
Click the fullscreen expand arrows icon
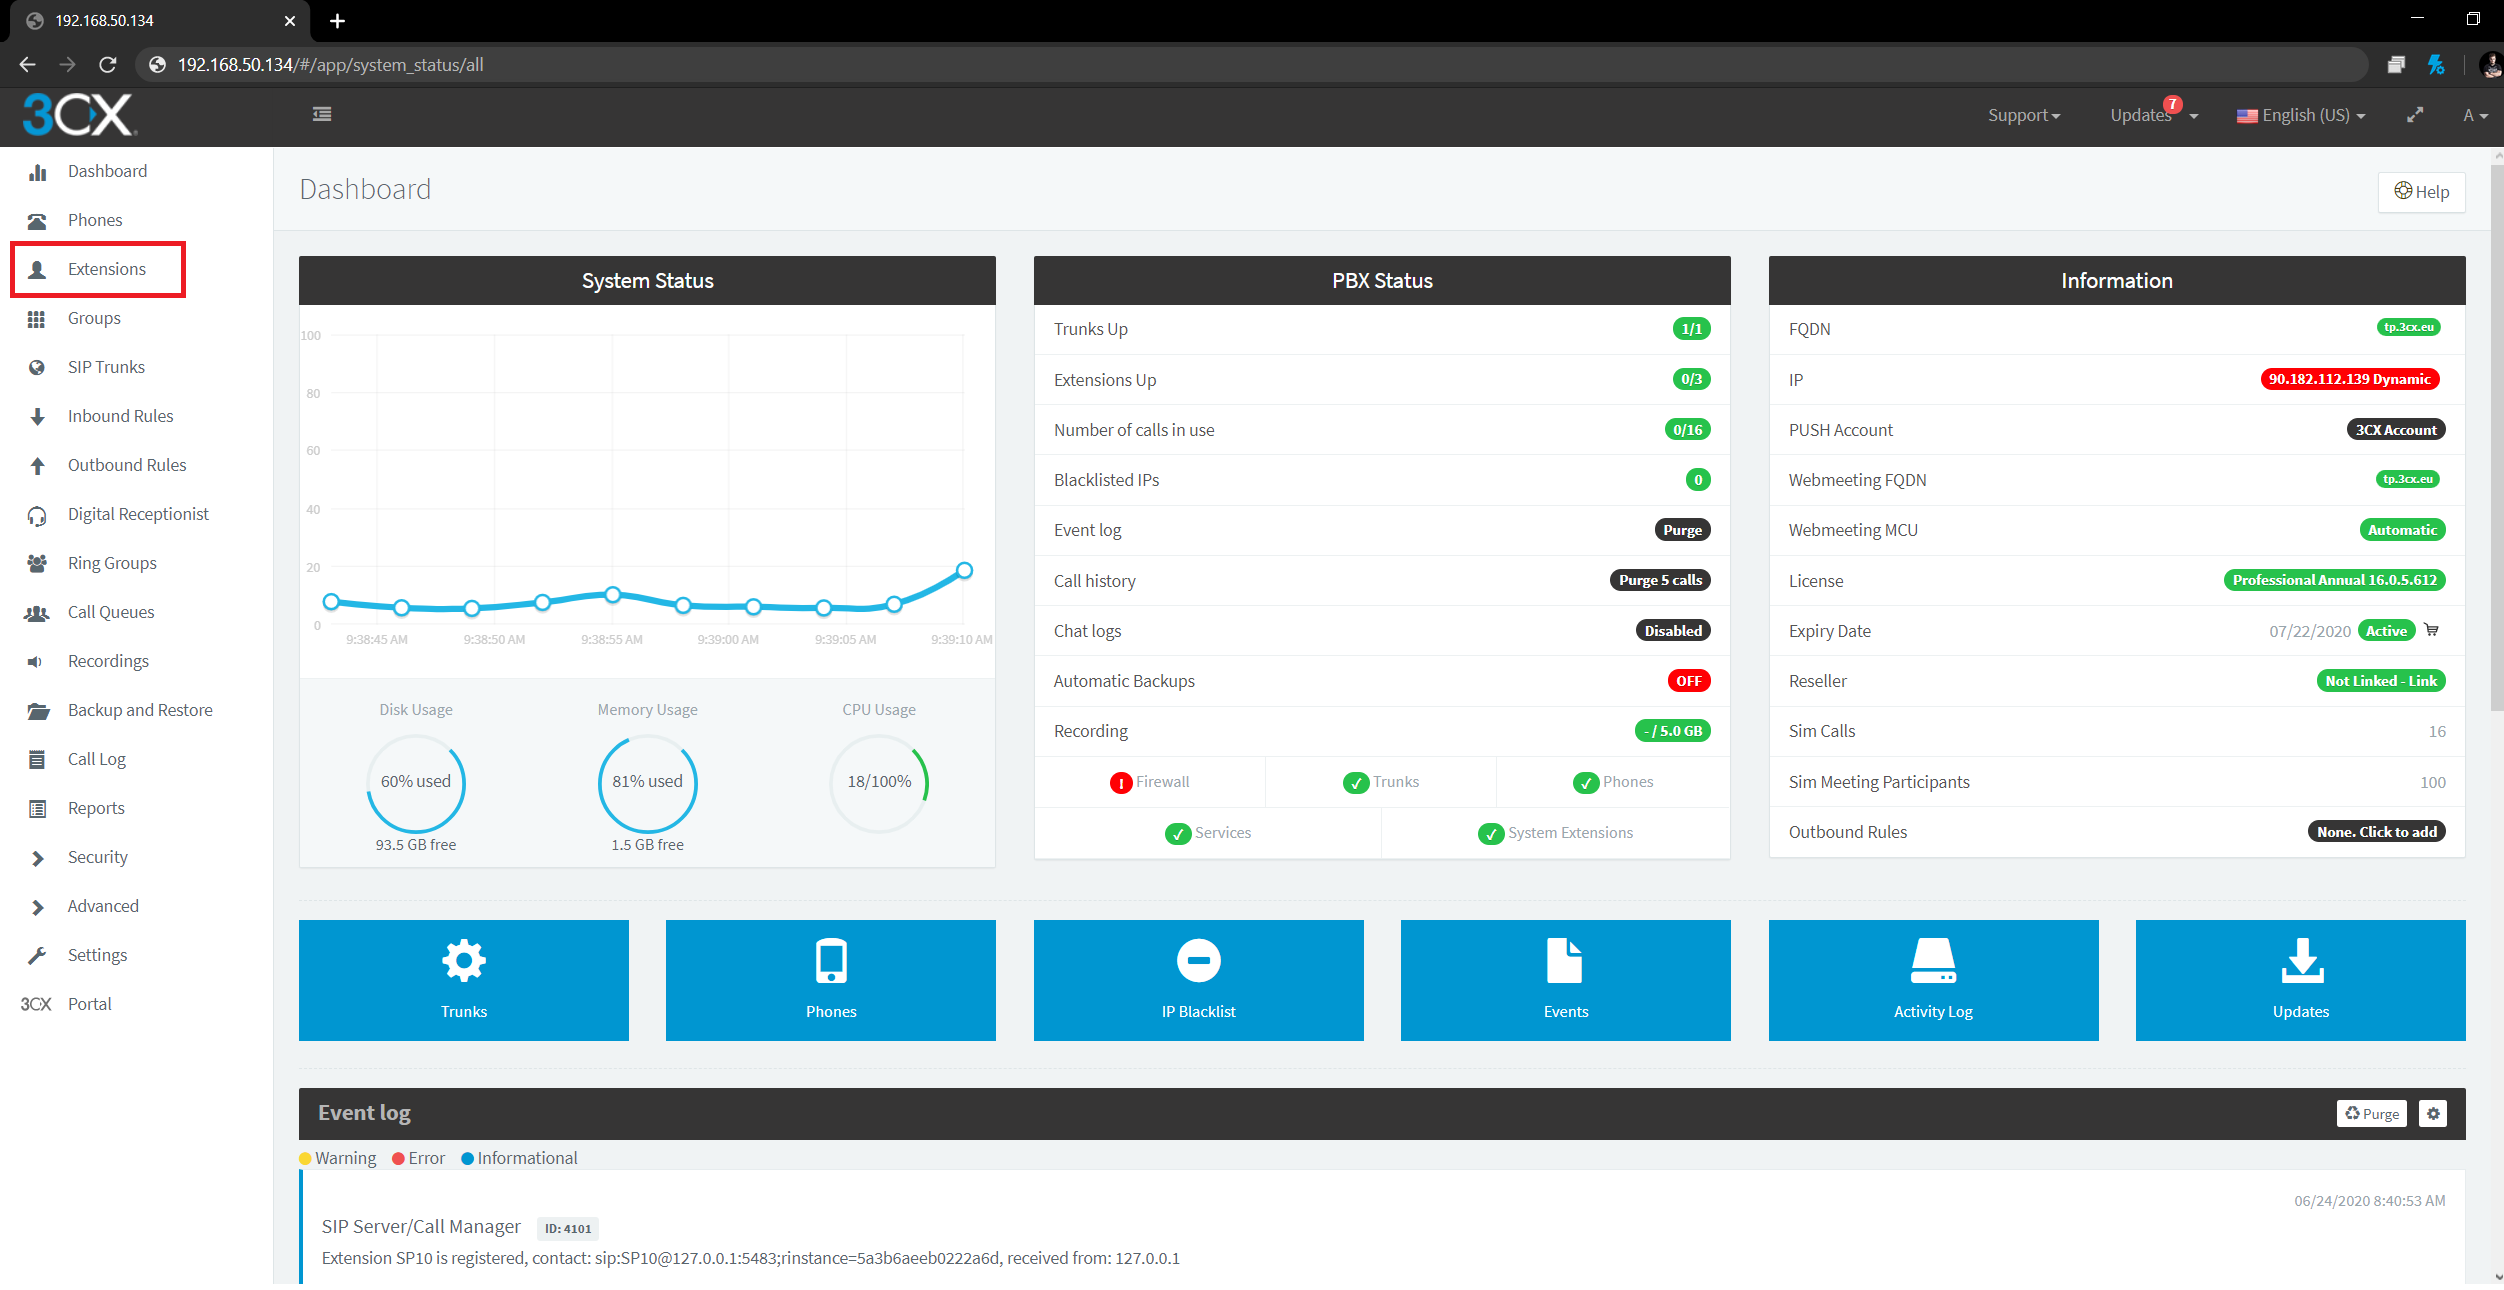tap(2415, 115)
